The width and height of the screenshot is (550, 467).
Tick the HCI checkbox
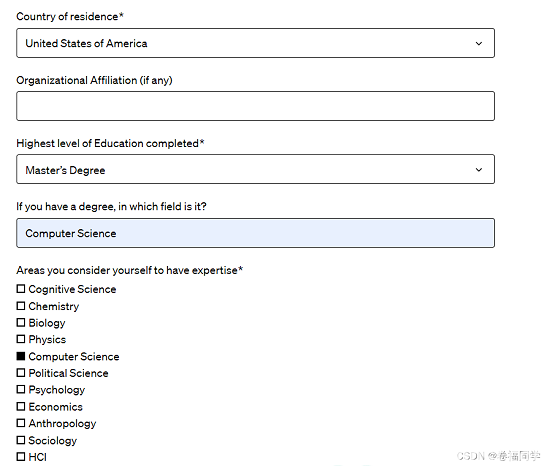point(21,457)
